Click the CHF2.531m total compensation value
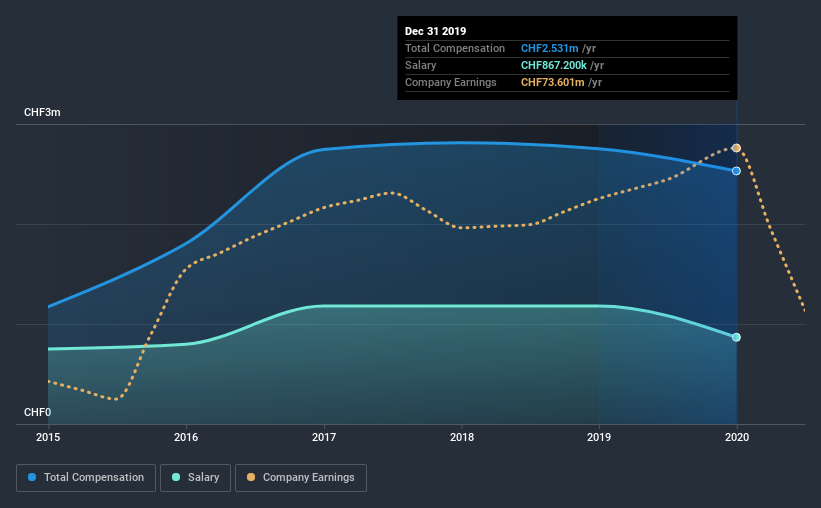 point(549,49)
